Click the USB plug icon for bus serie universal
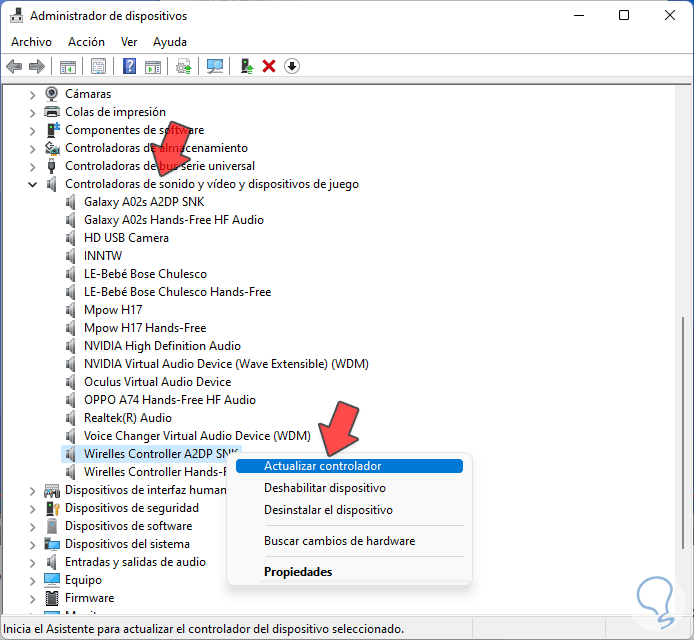The height and width of the screenshot is (640, 694). [51, 166]
